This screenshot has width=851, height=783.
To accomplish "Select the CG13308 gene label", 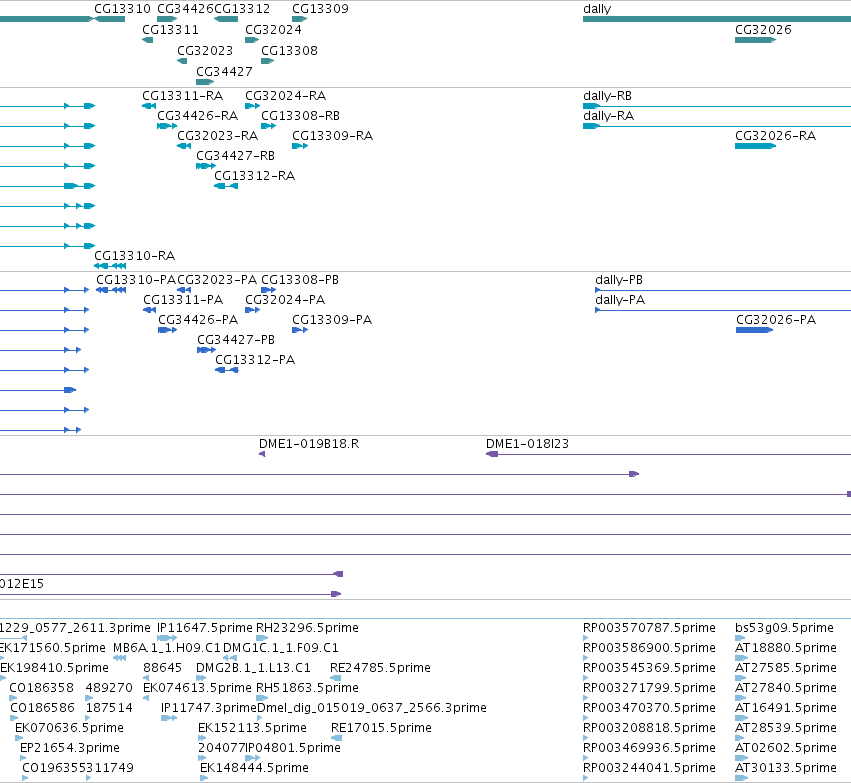I will click(289, 50).
